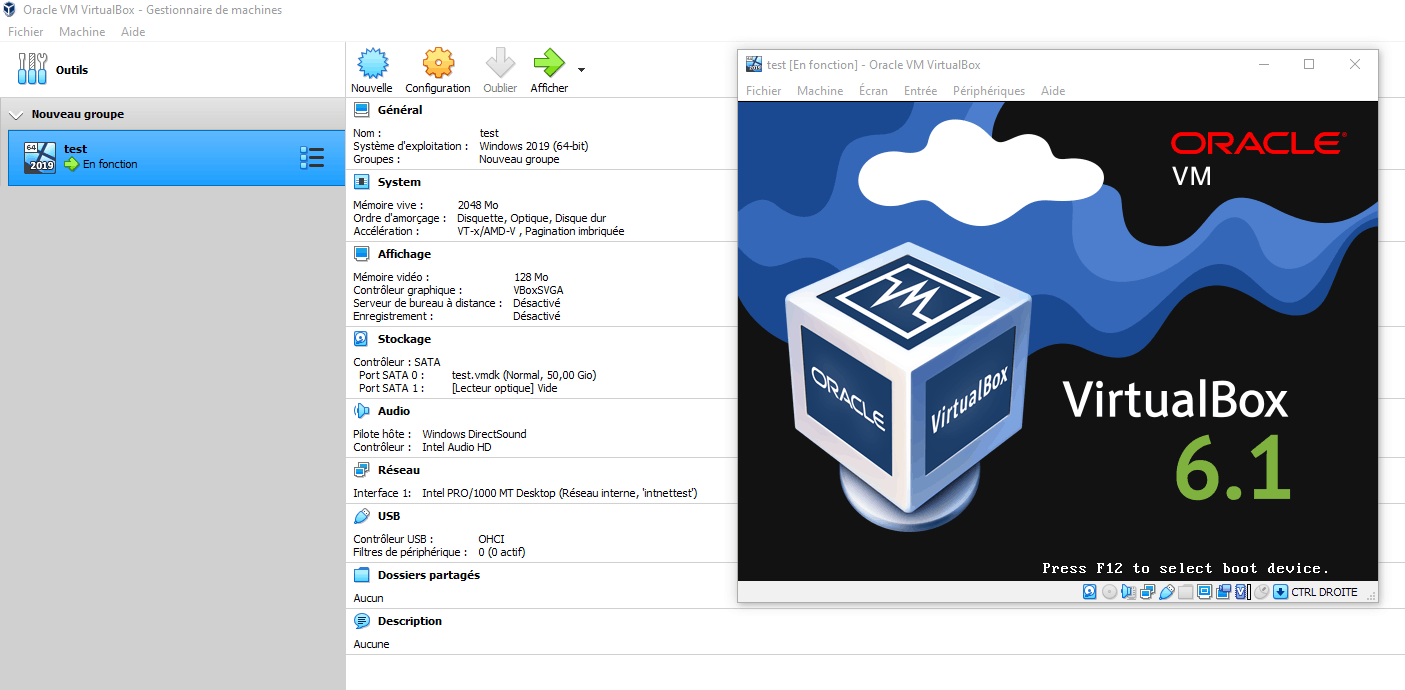Click network adapters icon in VM status bar
This screenshot has height=690, width=1405.
click(1147, 592)
